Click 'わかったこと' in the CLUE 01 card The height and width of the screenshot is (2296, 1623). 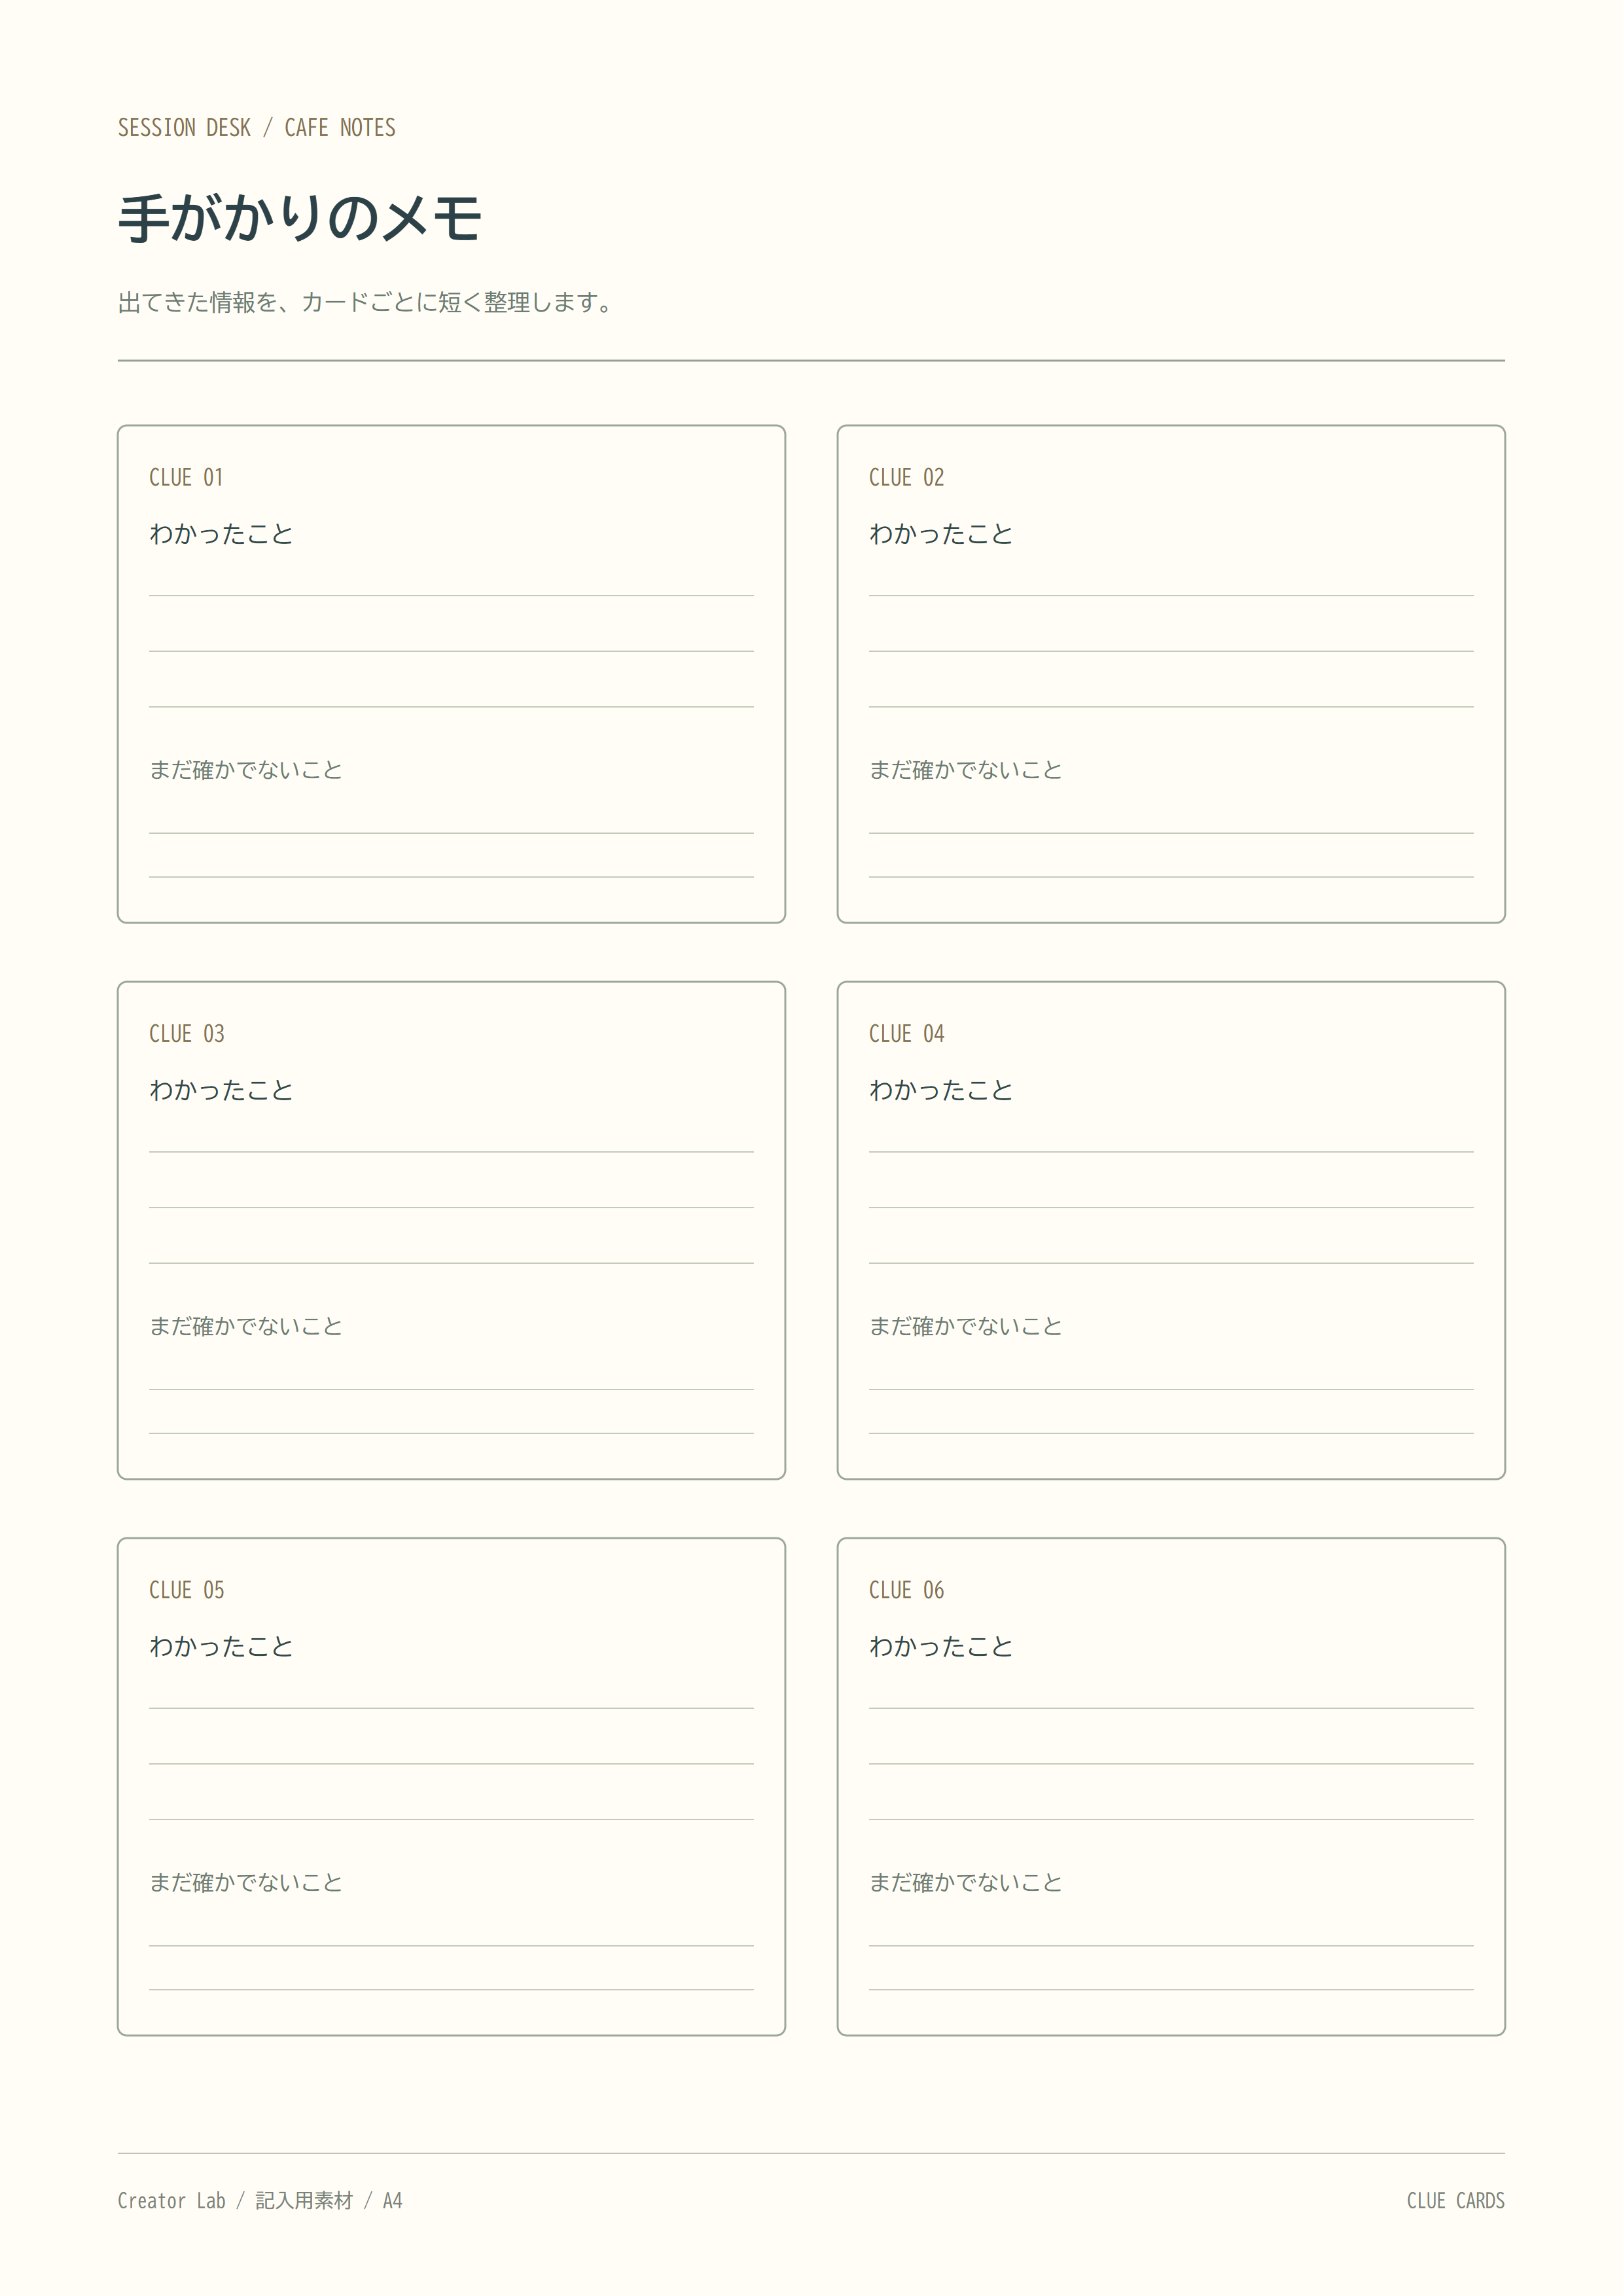221,534
